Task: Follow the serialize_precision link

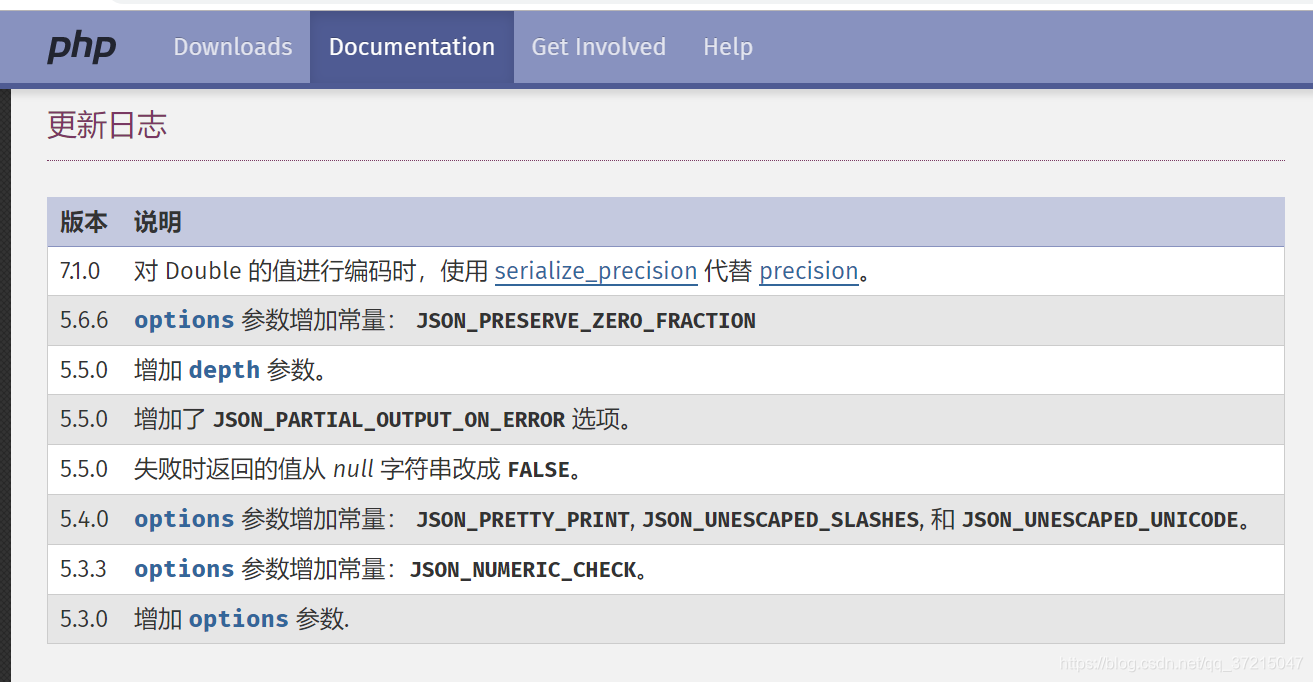Action: [596, 271]
